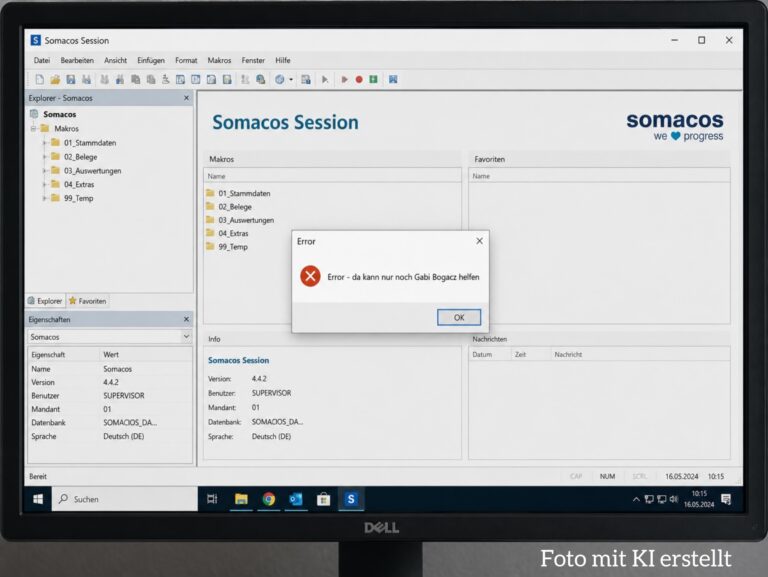The height and width of the screenshot is (577, 768).
Task: Open the notification center icon
Action: (726, 499)
